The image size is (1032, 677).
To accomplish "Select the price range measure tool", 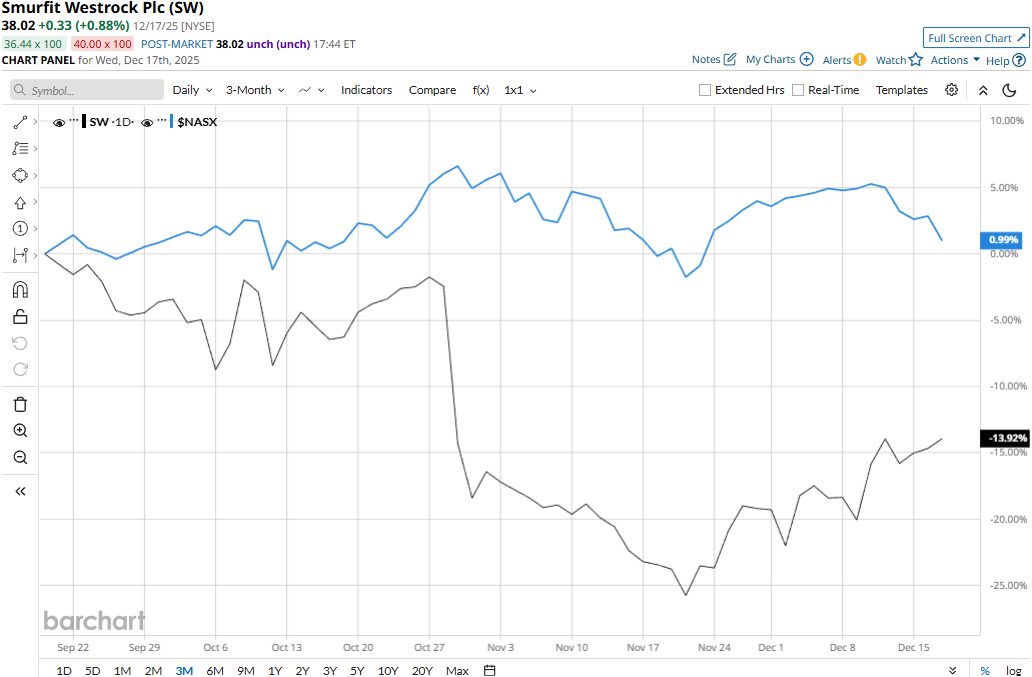I will pyautogui.click(x=20, y=255).
